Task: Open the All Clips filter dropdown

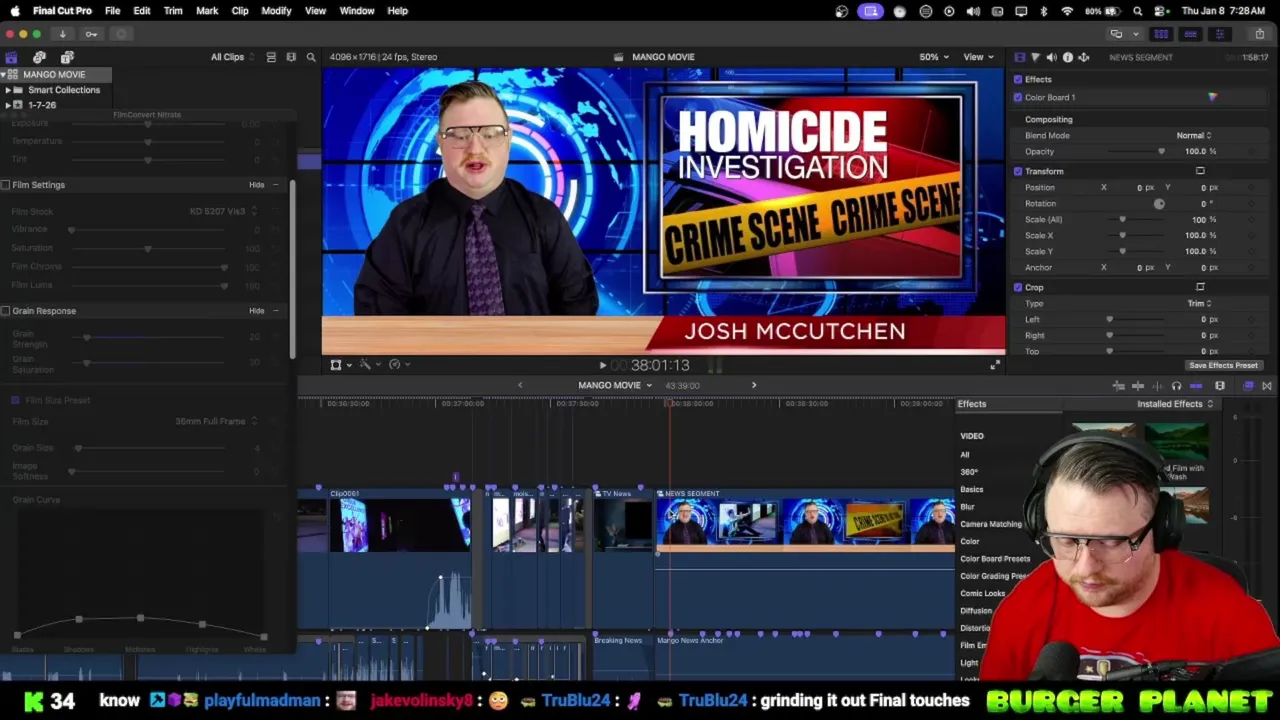Action: tap(233, 57)
